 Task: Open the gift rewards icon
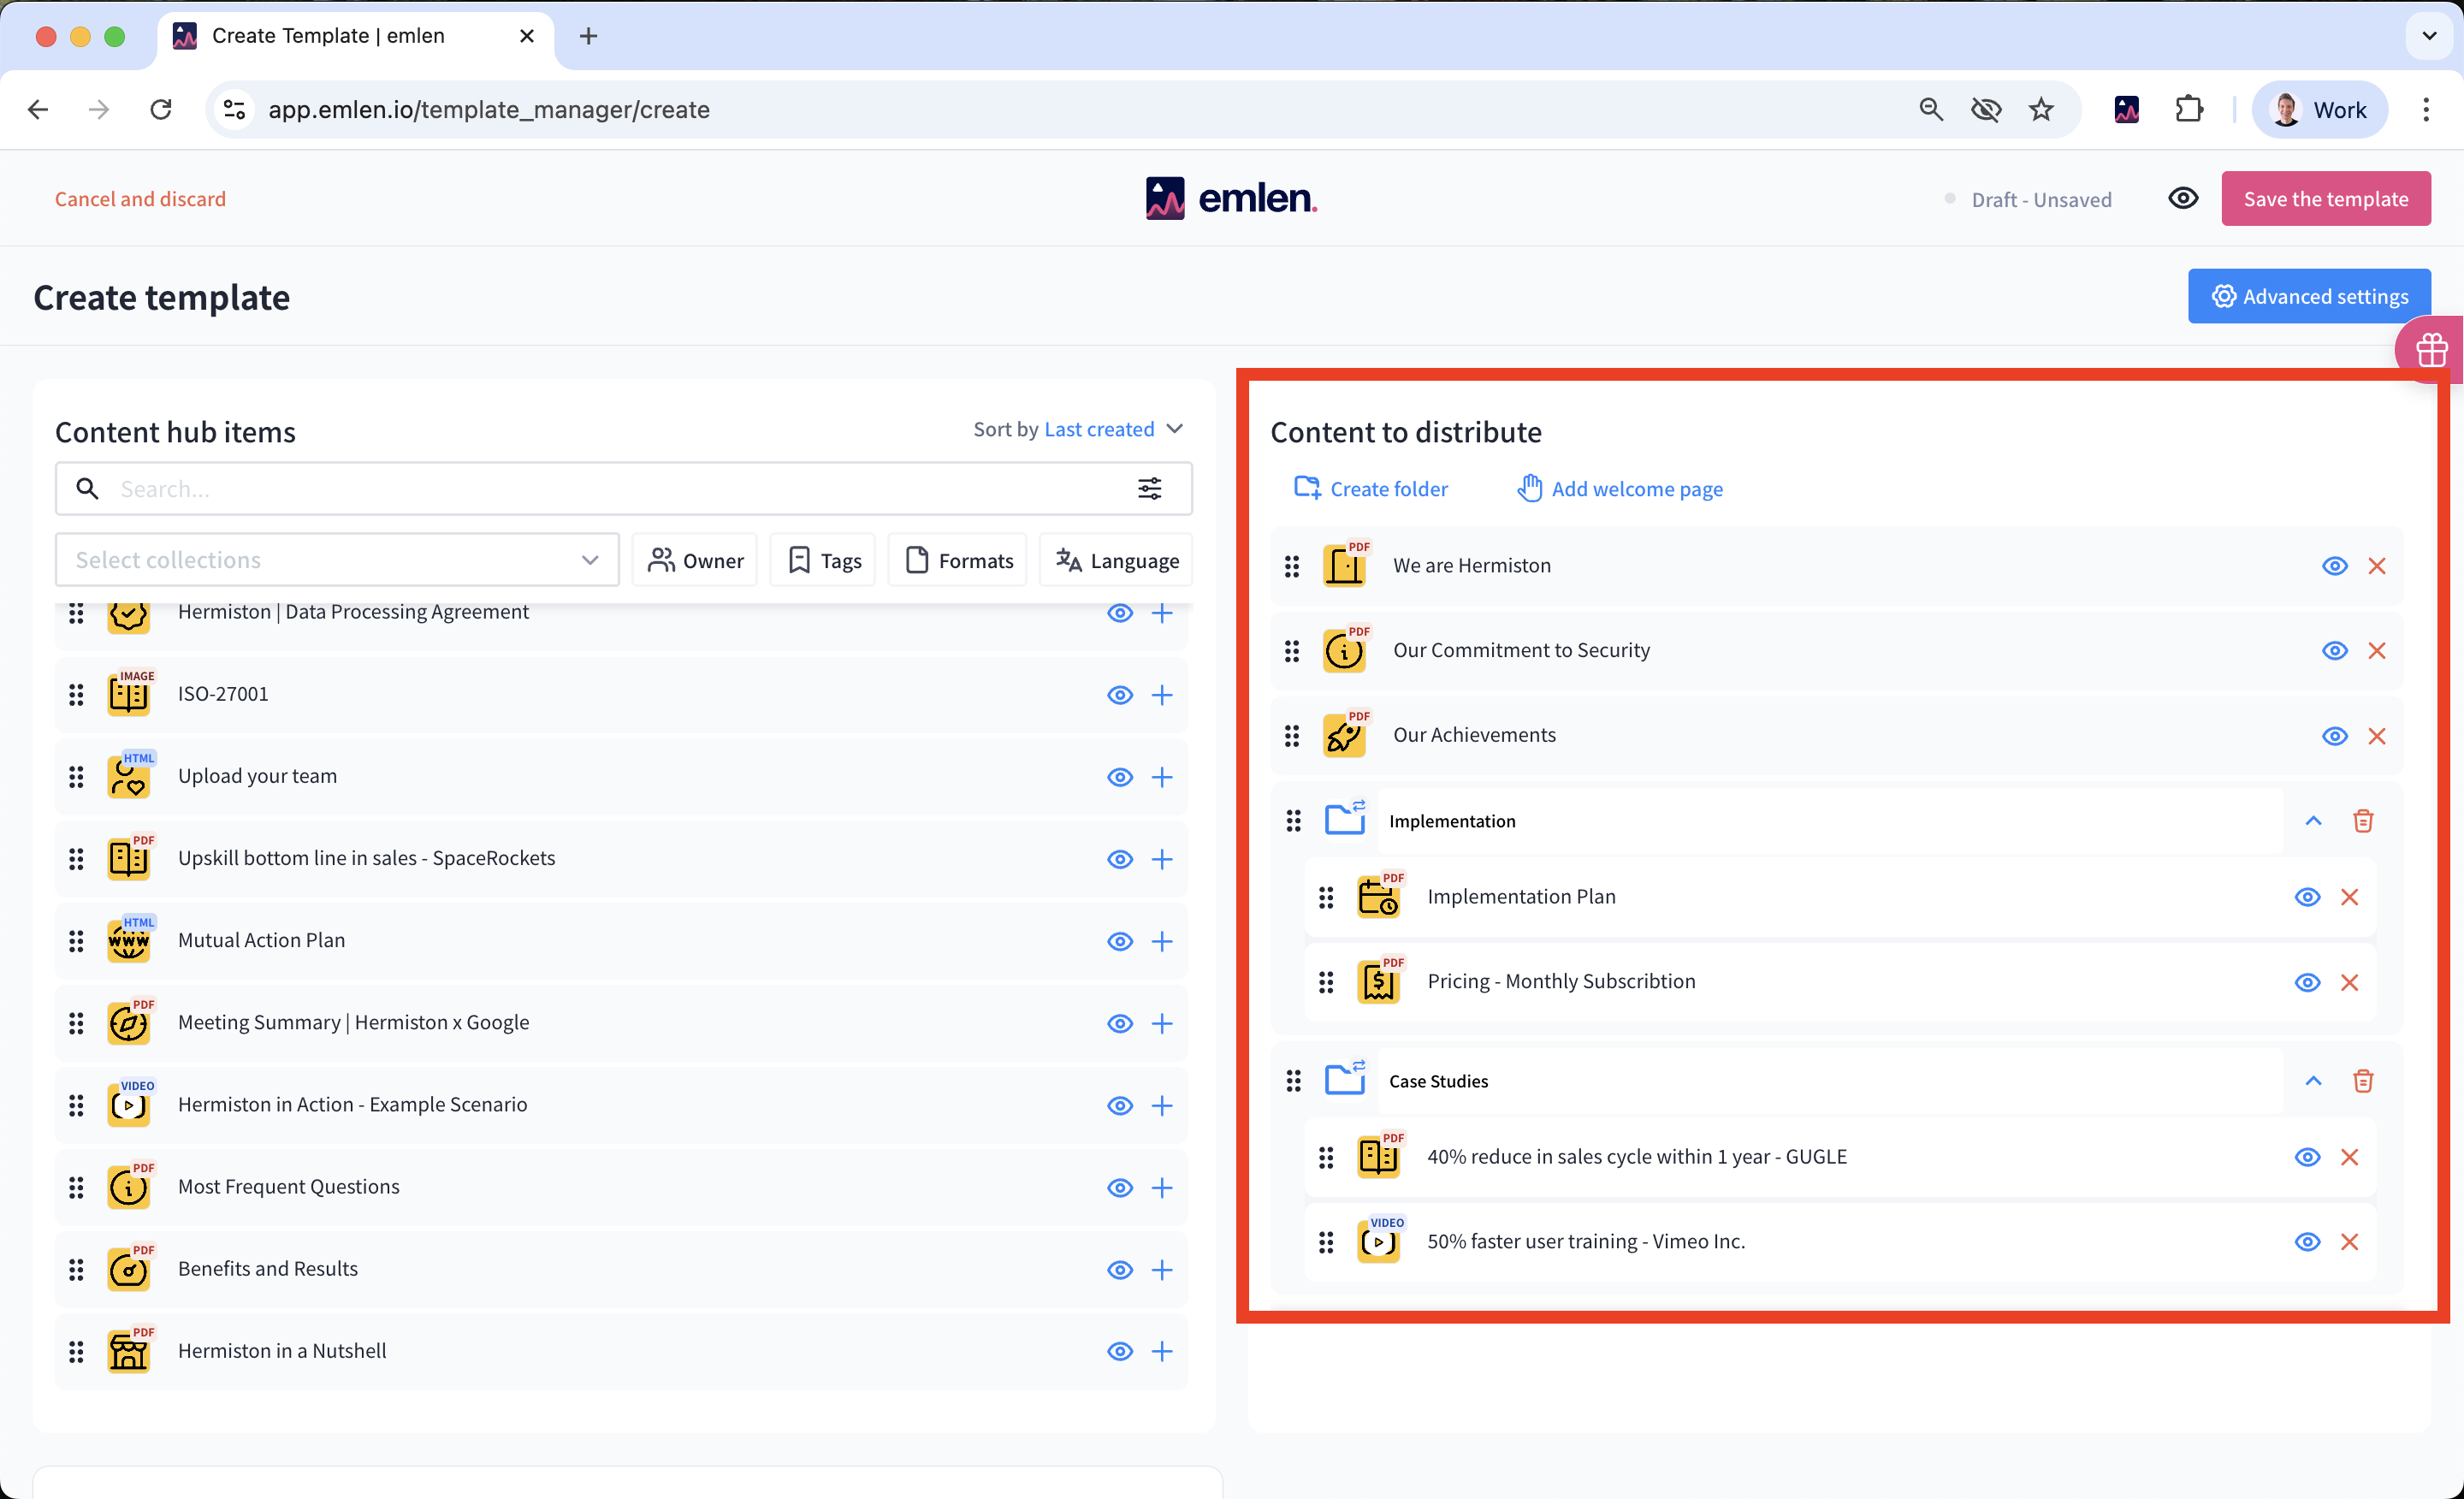tap(2431, 350)
